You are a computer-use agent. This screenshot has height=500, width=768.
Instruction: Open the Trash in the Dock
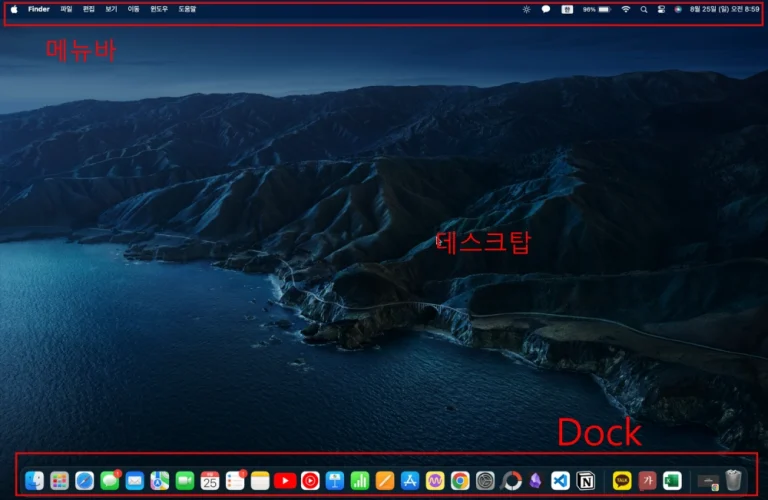click(x=734, y=481)
